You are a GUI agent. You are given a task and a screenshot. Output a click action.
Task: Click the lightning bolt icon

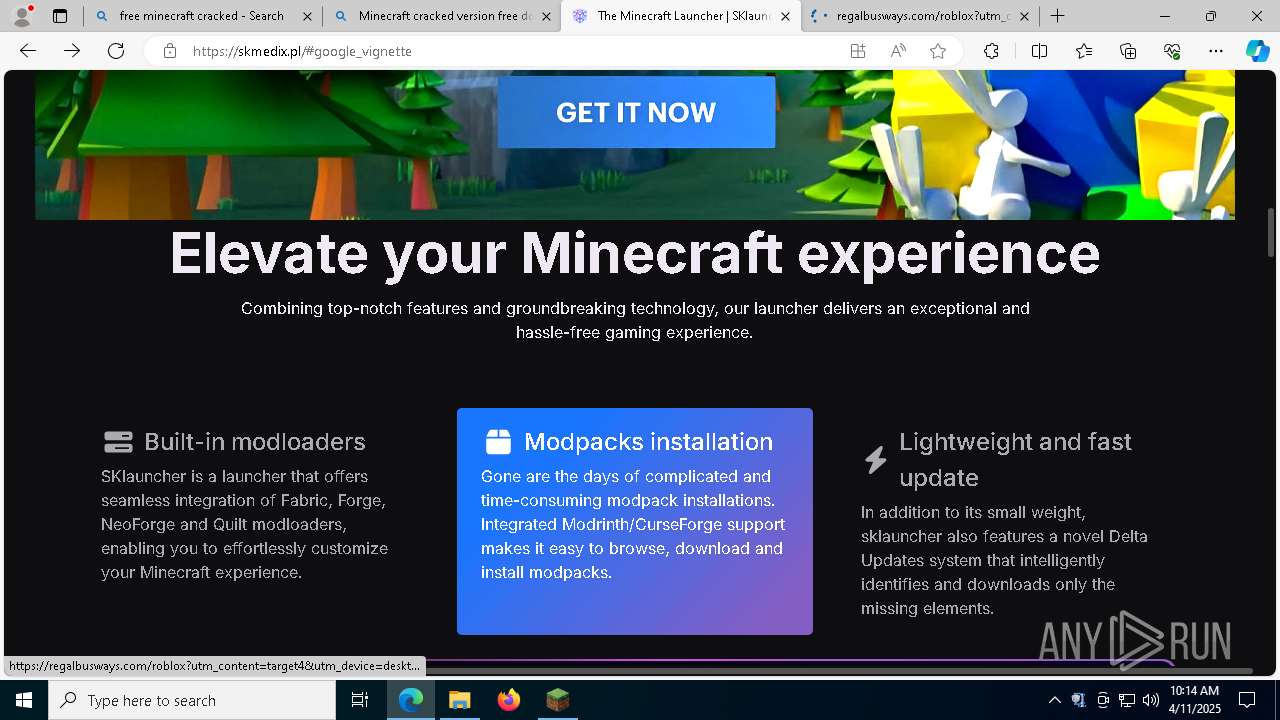click(x=876, y=459)
